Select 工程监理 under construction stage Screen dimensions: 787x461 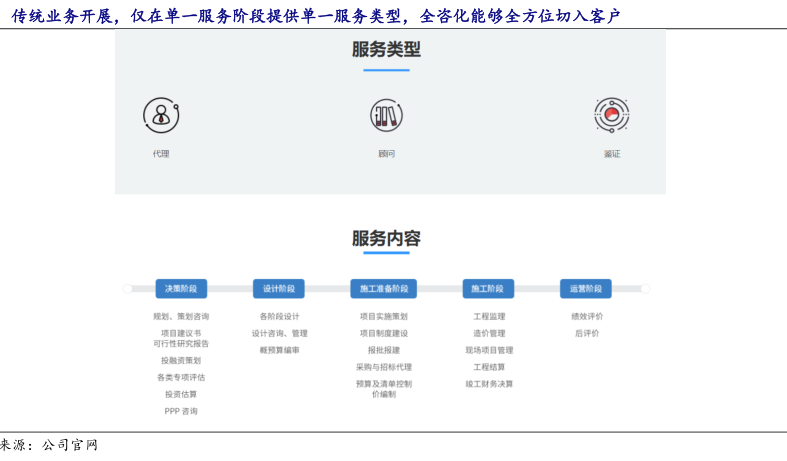point(489,316)
